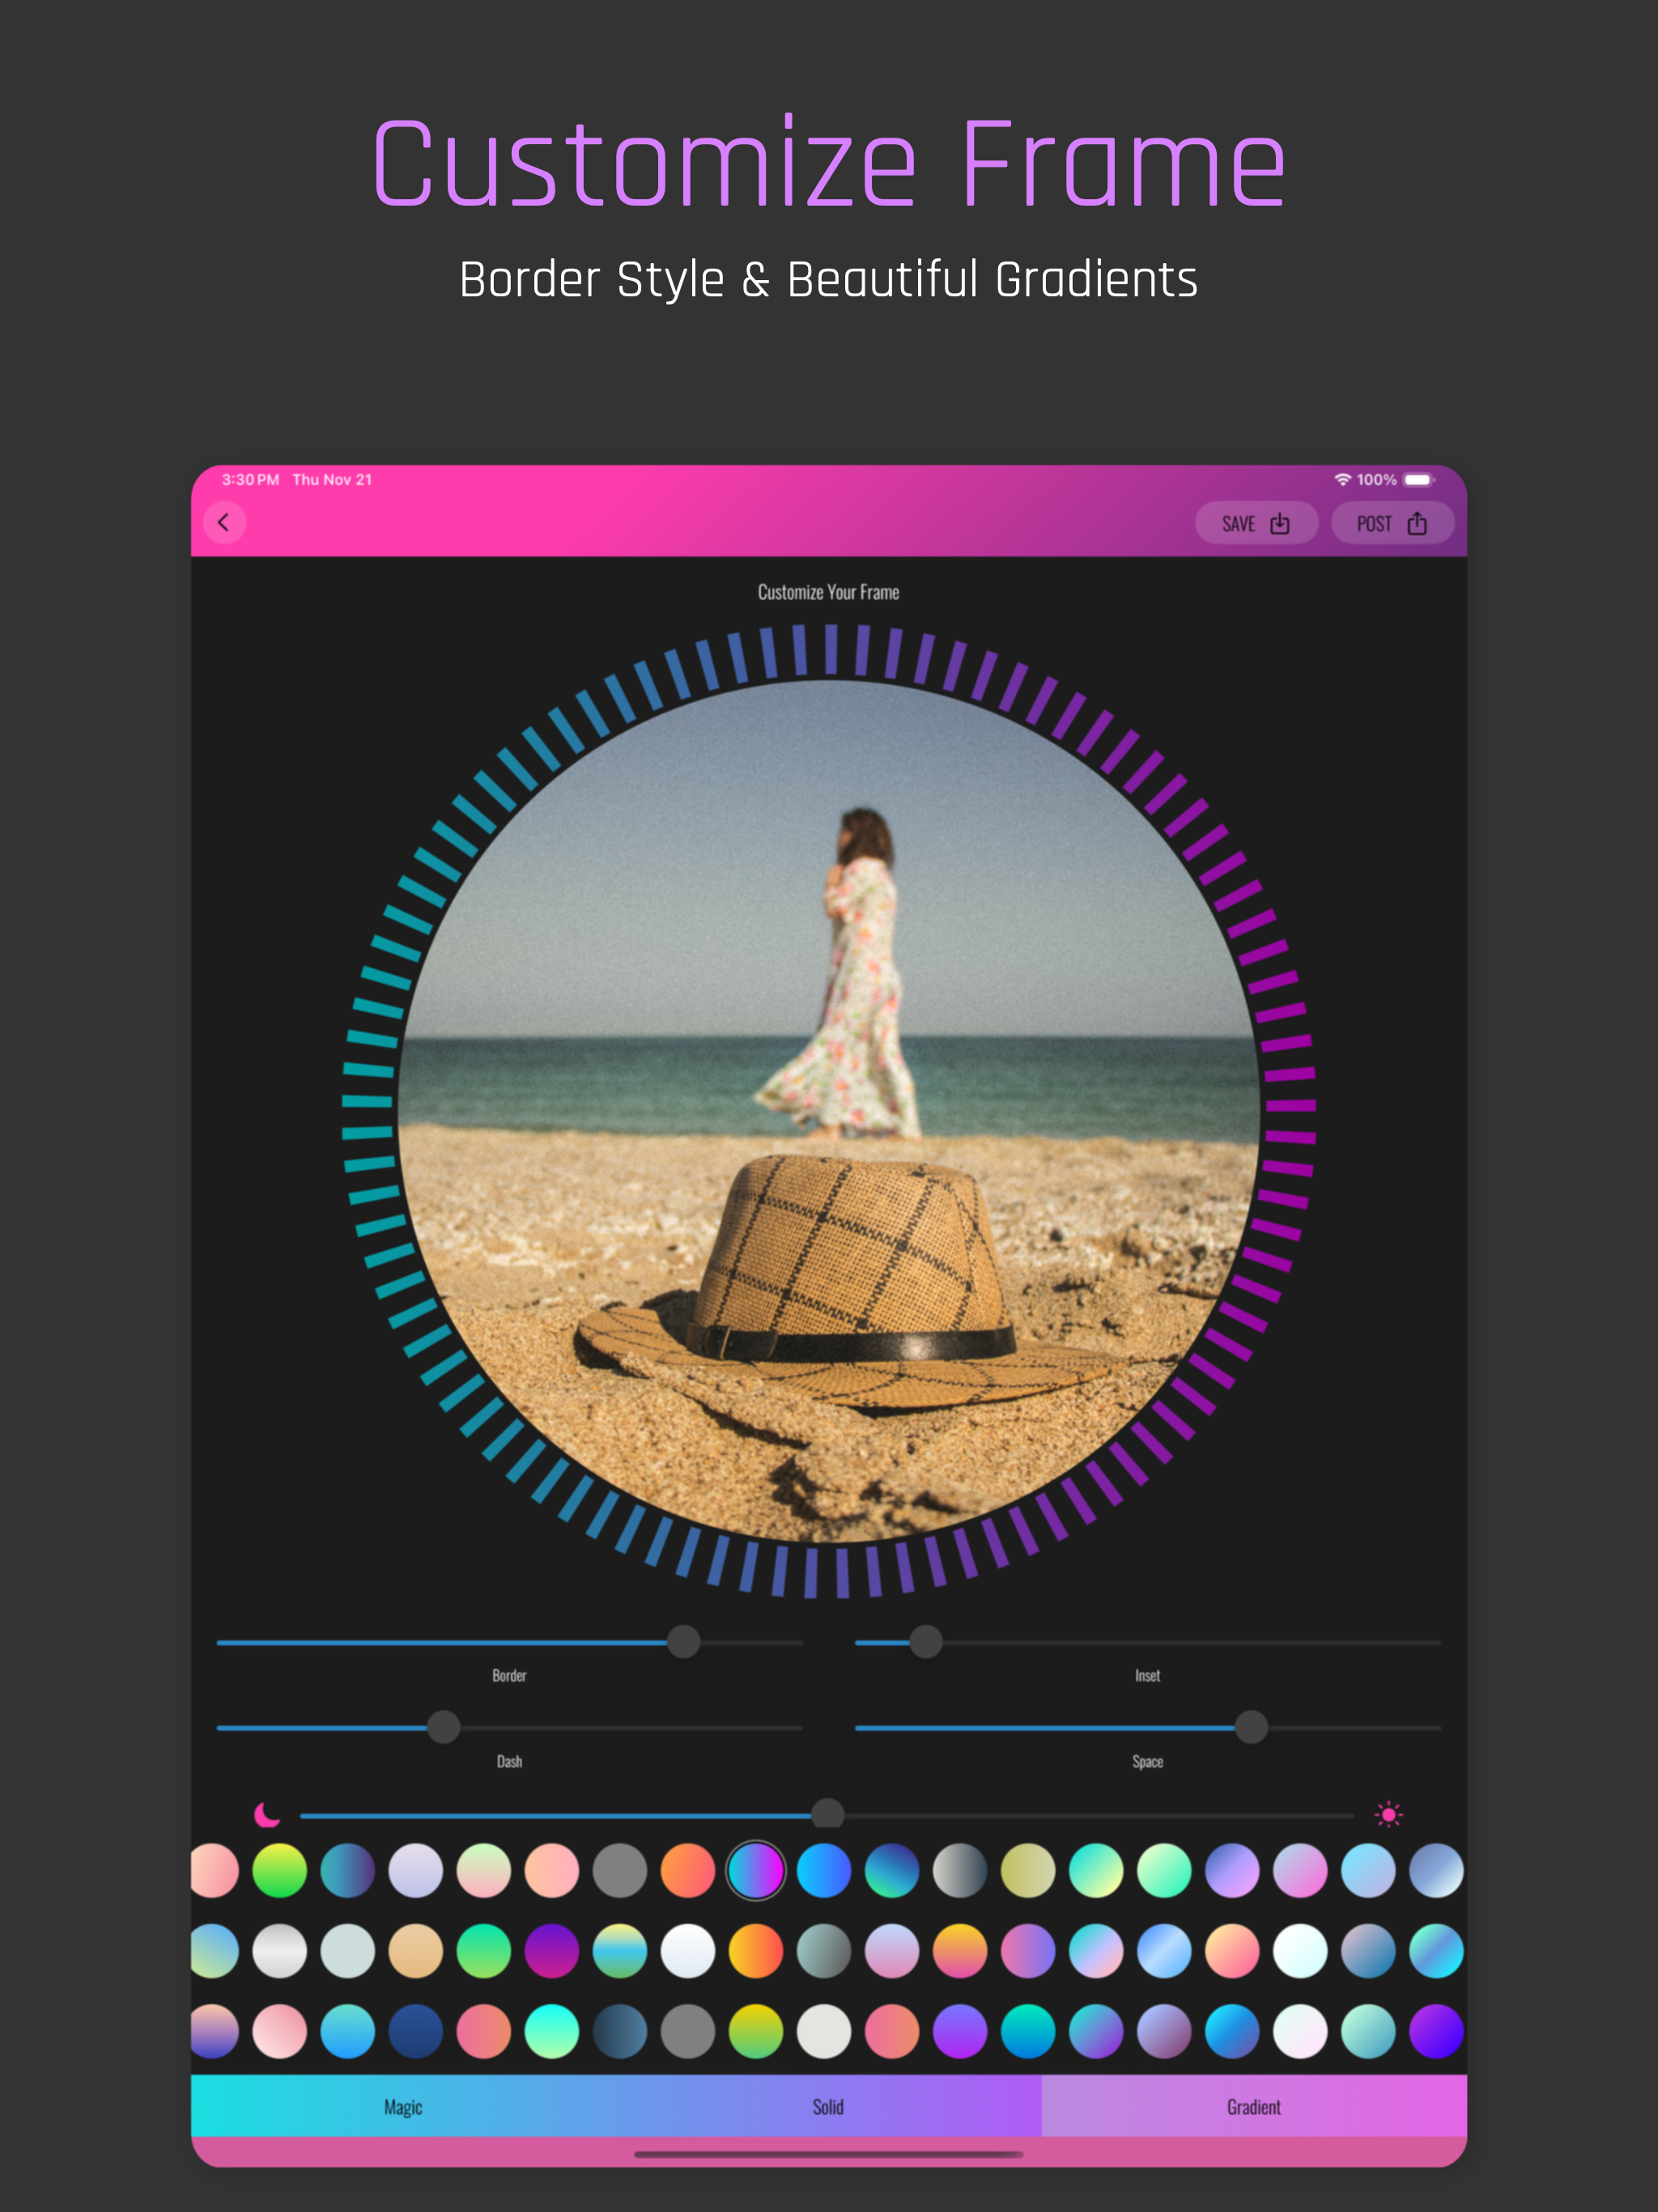Tap the home indicator bar at bottom
1658x2212 pixels.
[829, 2154]
